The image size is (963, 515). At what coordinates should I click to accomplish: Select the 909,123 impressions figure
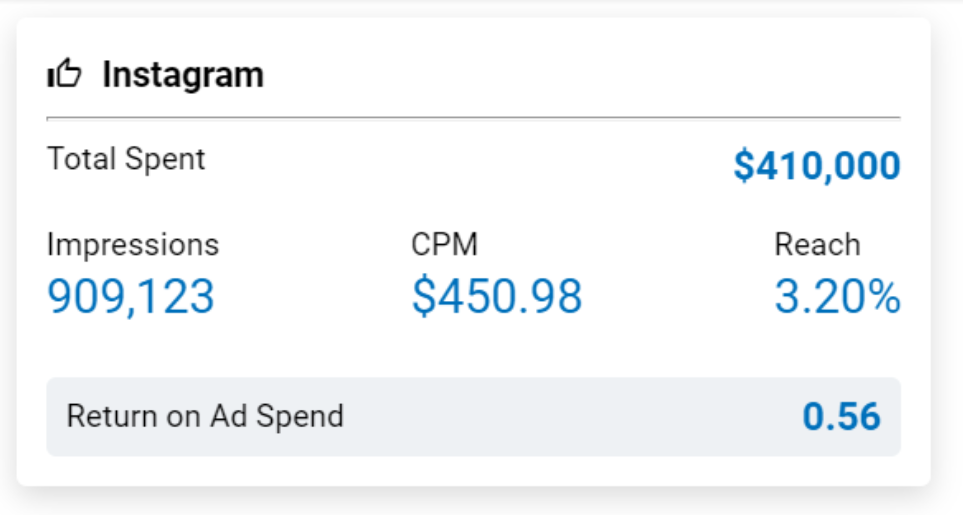pos(131,296)
